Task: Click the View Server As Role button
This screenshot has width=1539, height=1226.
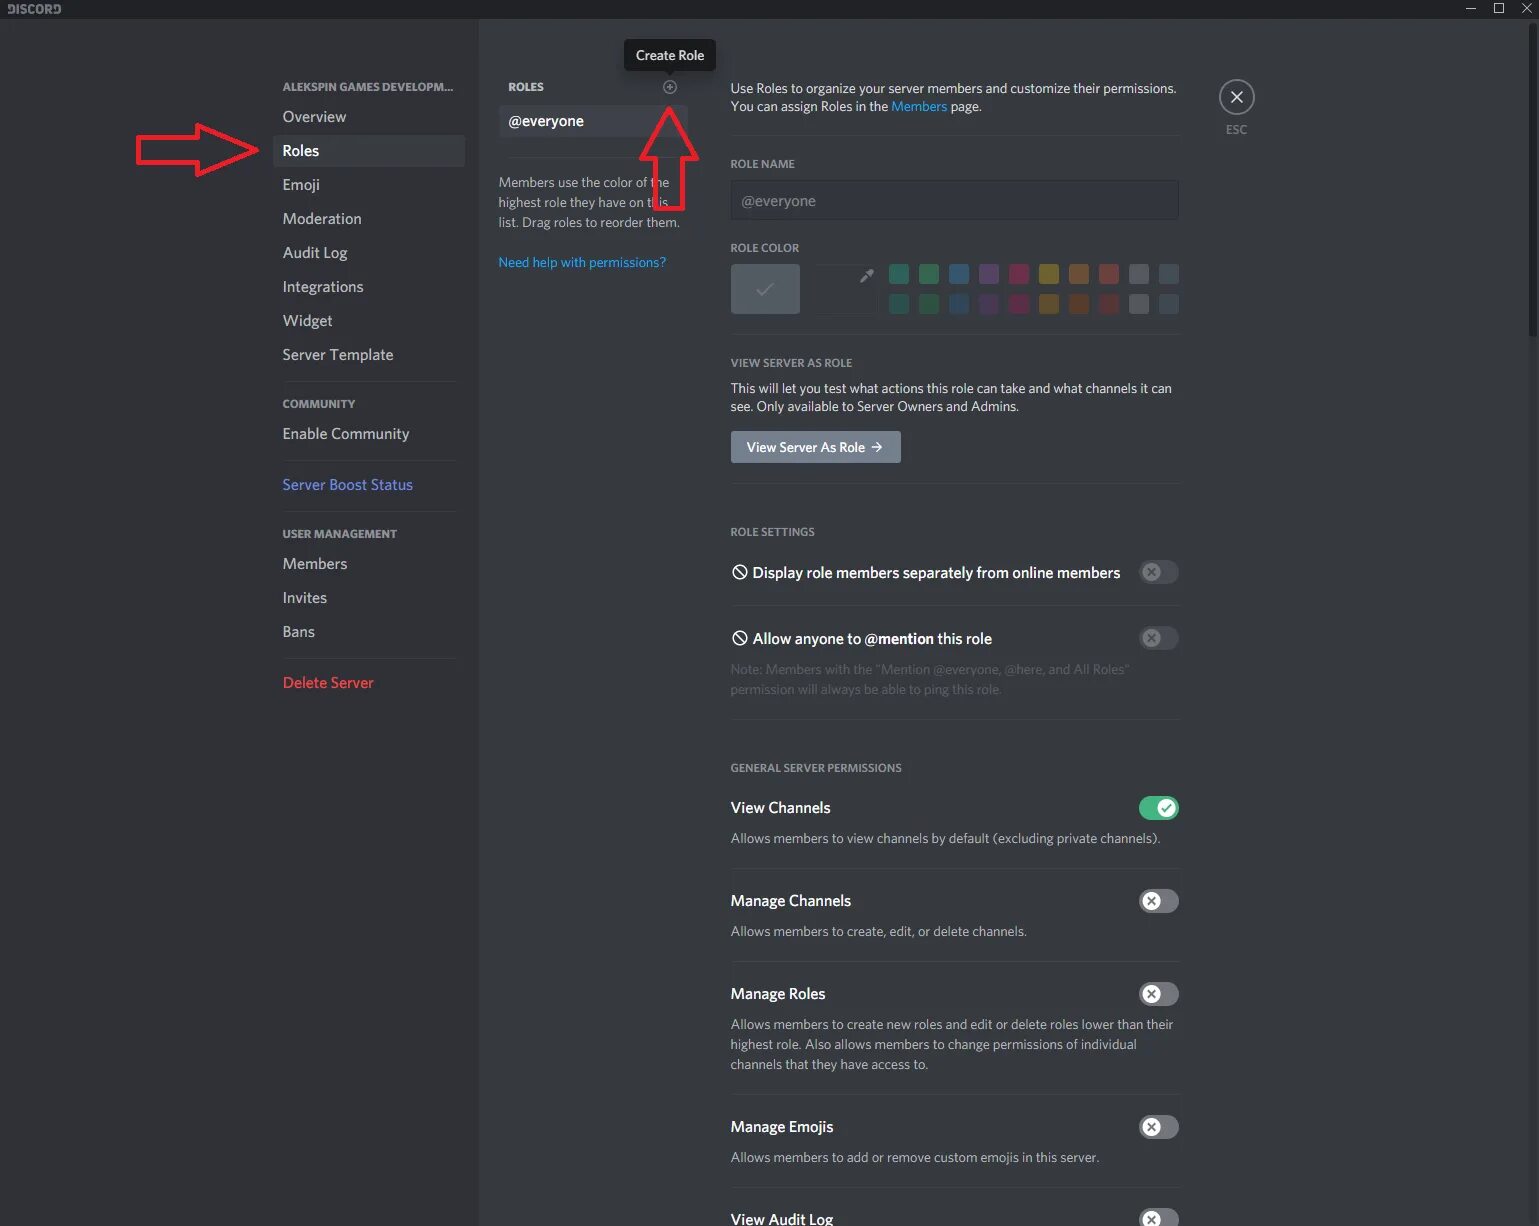Action: click(x=815, y=447)
